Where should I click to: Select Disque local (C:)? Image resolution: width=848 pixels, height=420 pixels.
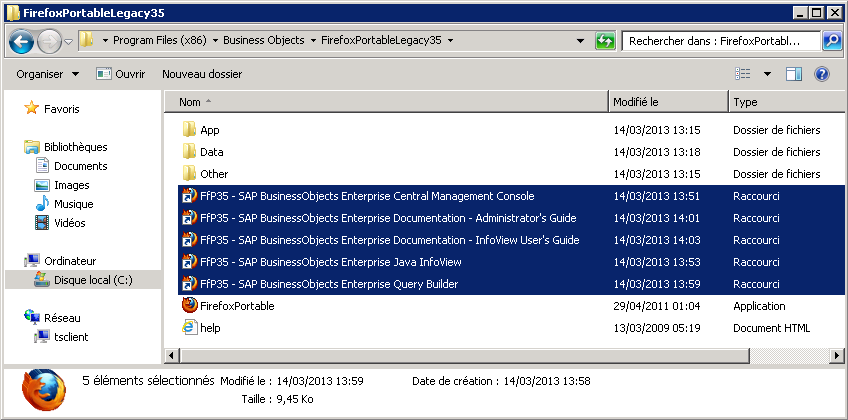[93, 280]
